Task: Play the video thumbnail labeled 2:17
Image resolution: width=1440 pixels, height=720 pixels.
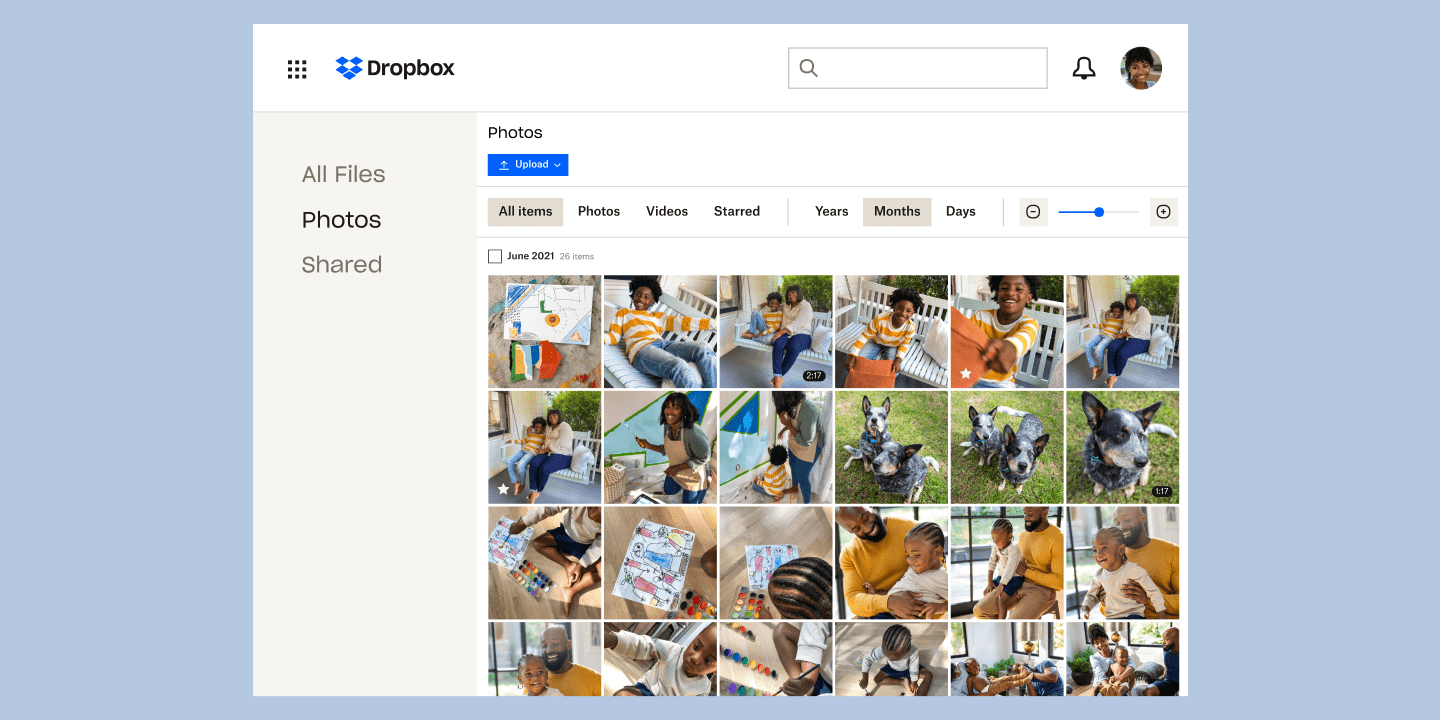Action: (775, 331)
